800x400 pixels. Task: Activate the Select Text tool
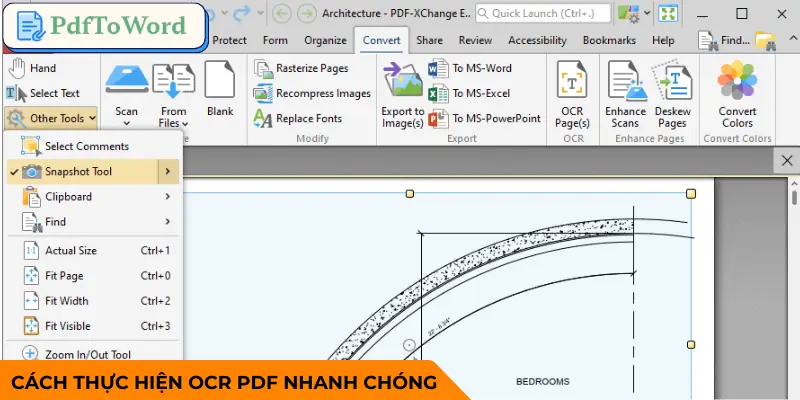point(43,93)
